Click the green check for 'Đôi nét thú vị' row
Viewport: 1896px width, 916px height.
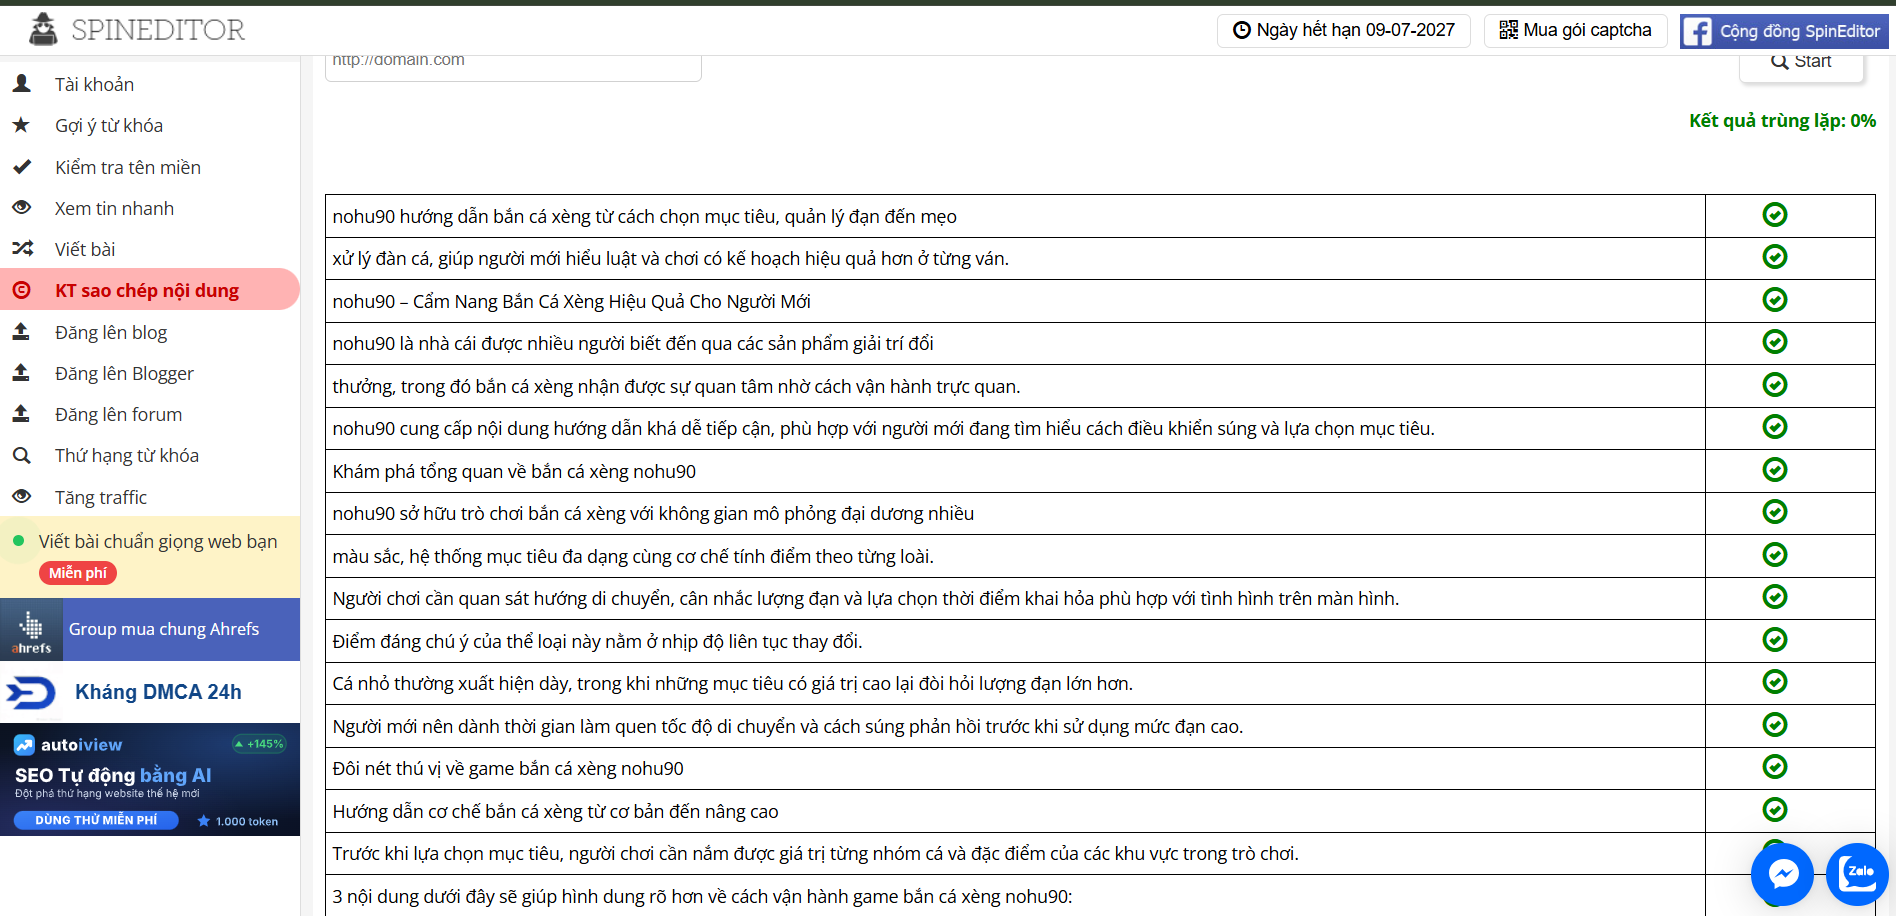1775,767
